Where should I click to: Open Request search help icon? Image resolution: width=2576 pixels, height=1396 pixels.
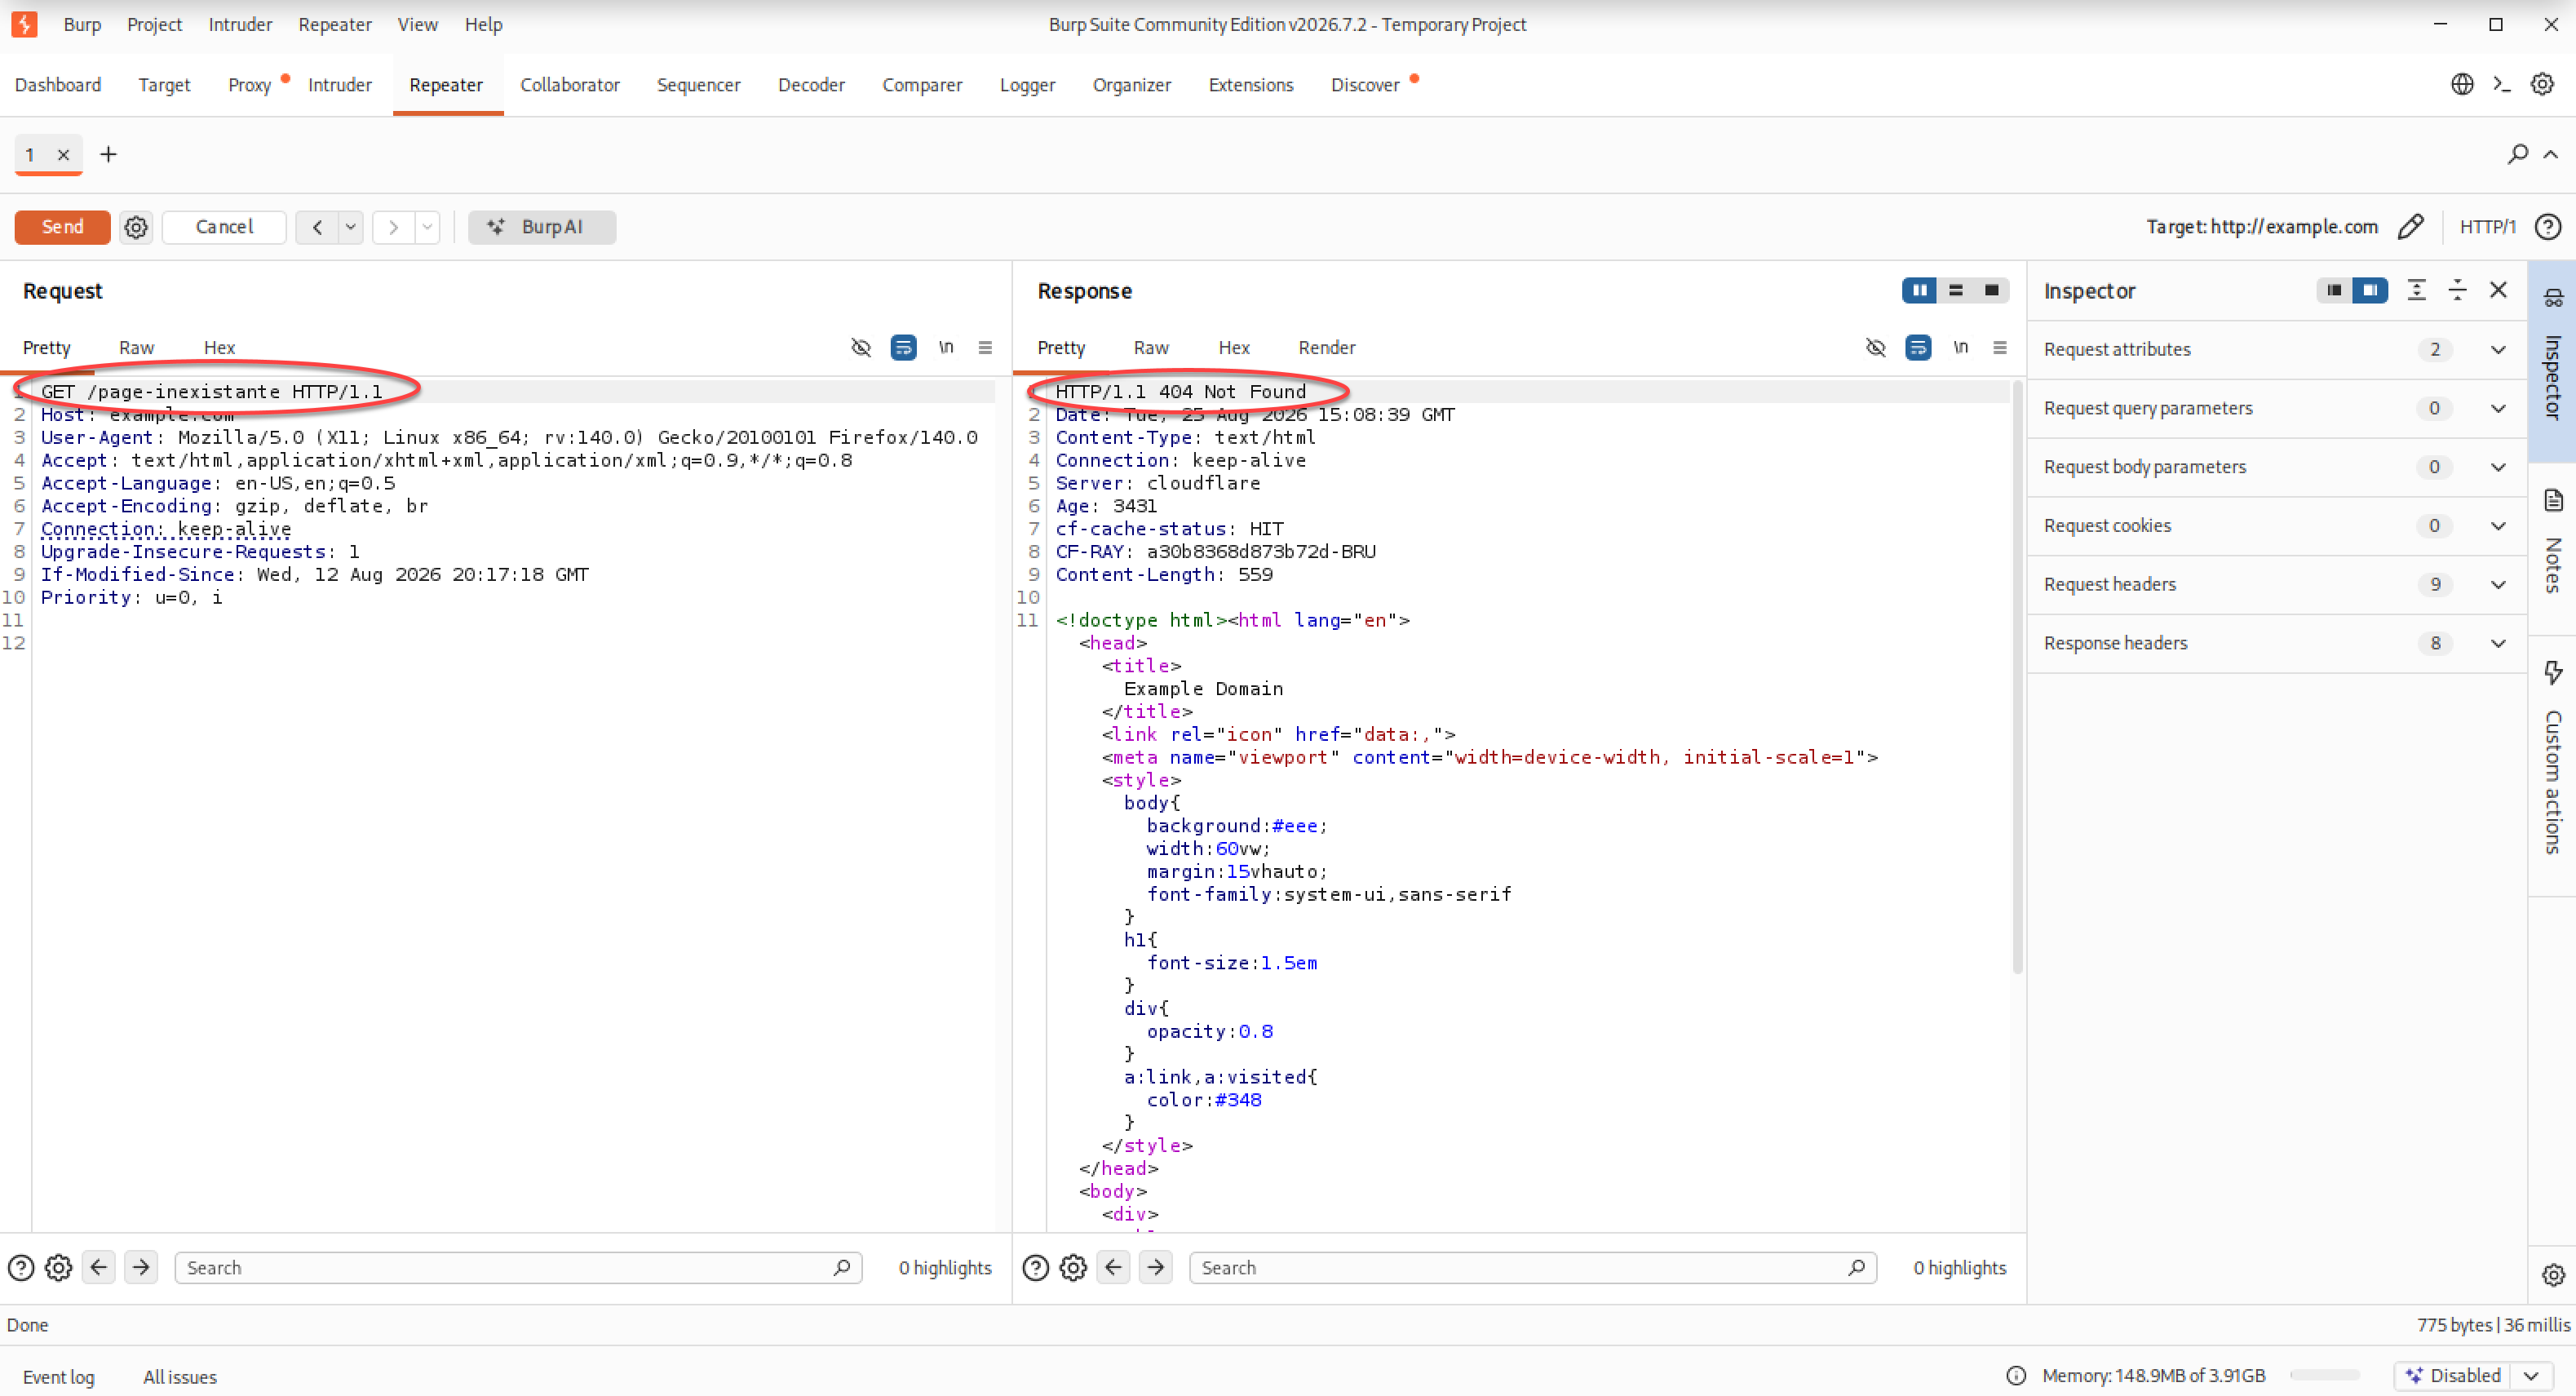[x=21, y=1268]
